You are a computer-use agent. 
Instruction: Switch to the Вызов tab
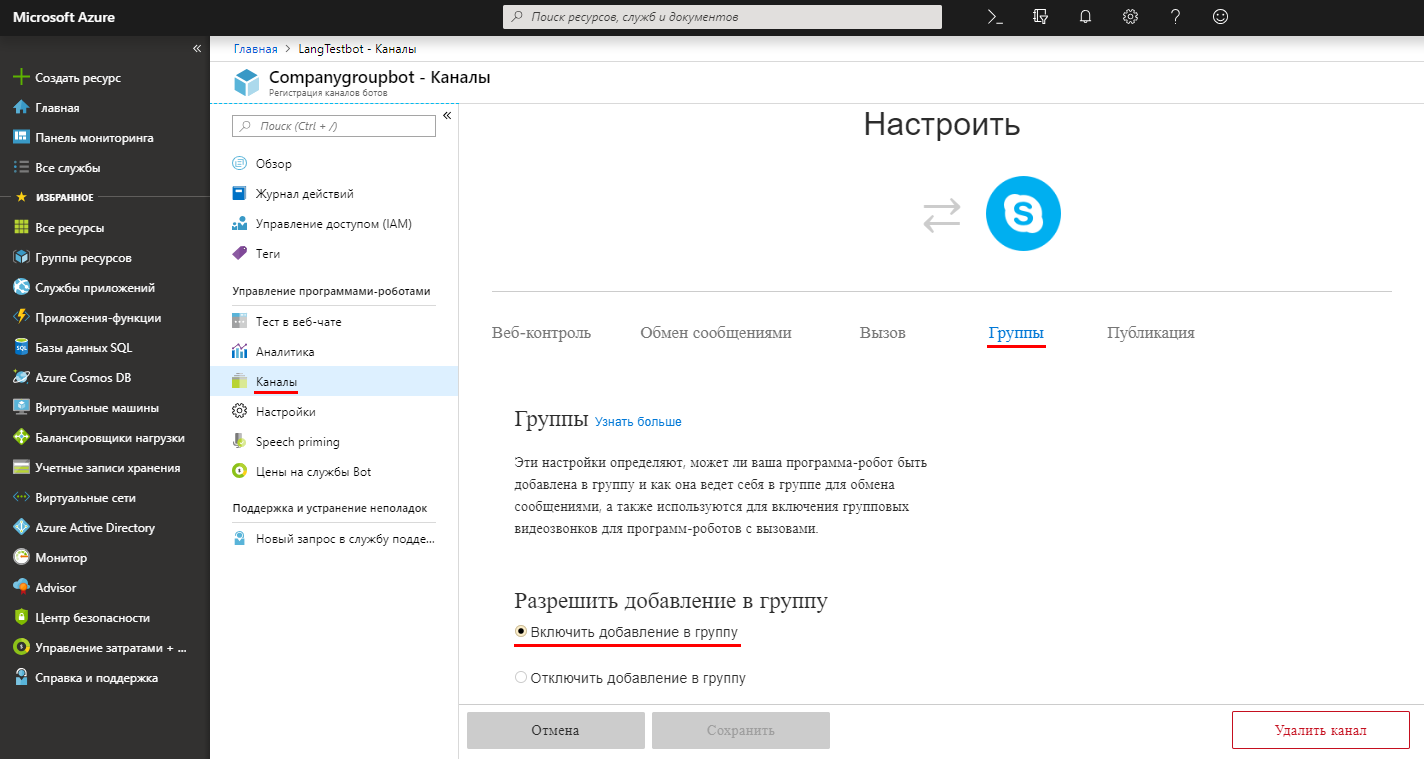pos(882,333)
